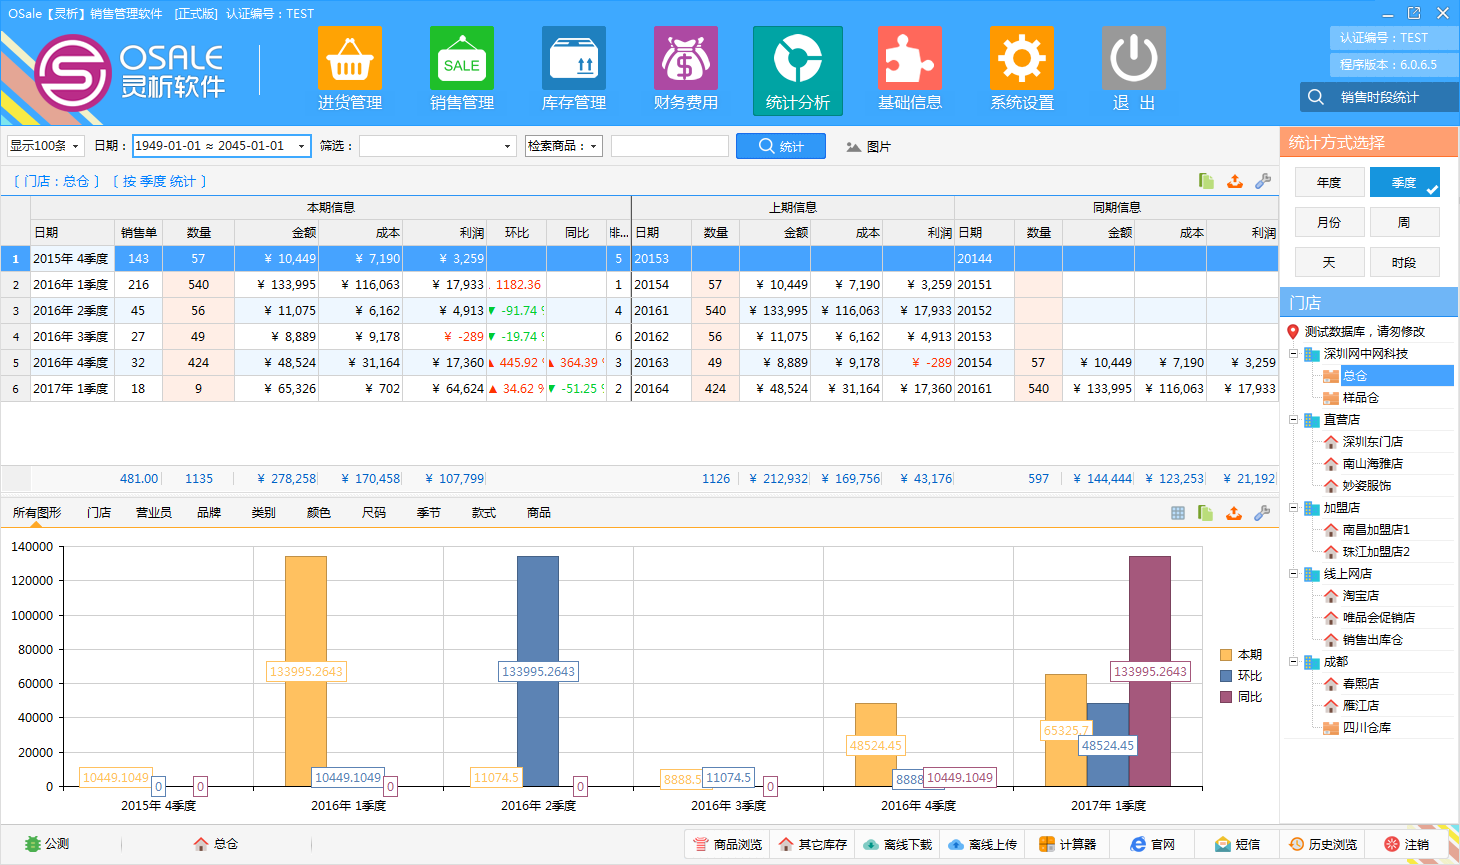Click 注销 logout in the bottom toolbar
Viewport: 1460px width, 865px height.
click(x=1406, y=845)
